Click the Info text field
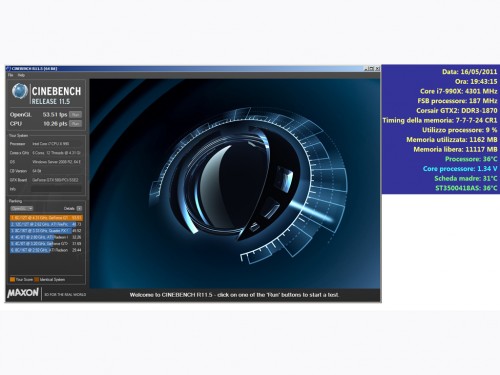Screen dimensions: 500x375 (x=56, y=189)
